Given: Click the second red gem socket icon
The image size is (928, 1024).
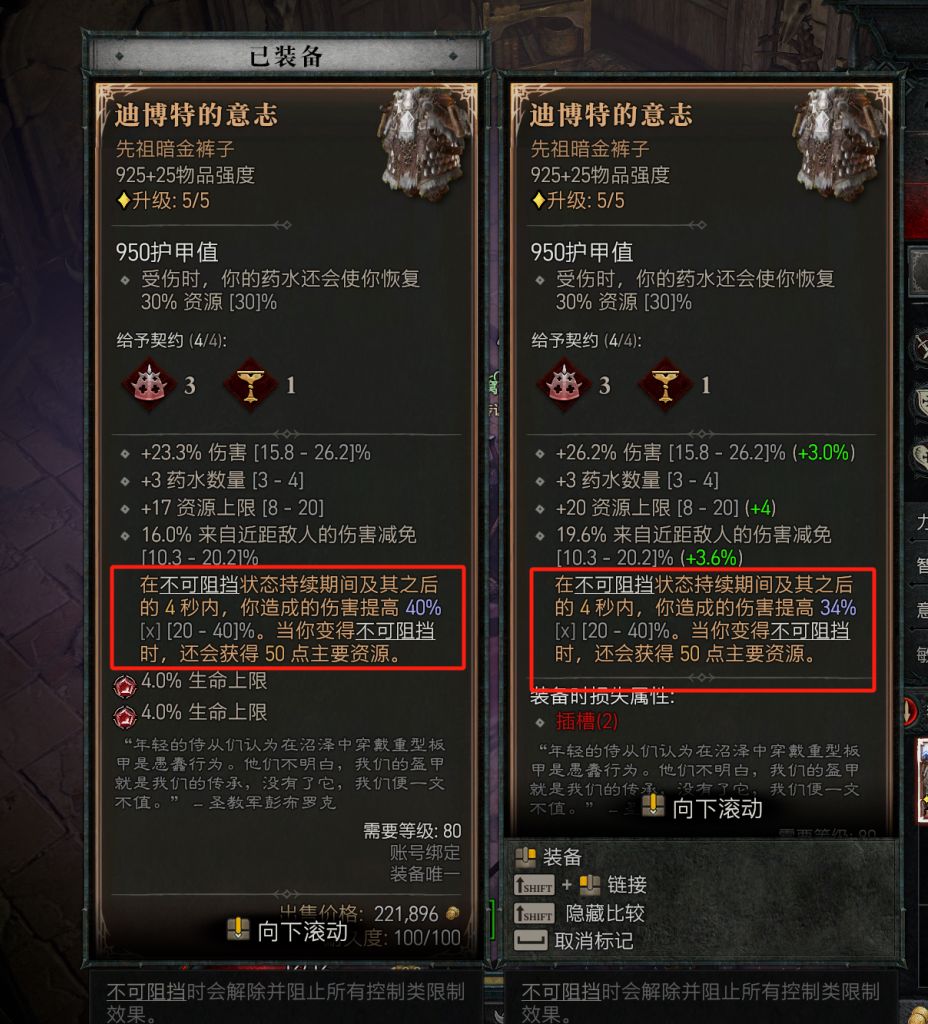Looking at the screenshot, I should (x=125, y=716).
